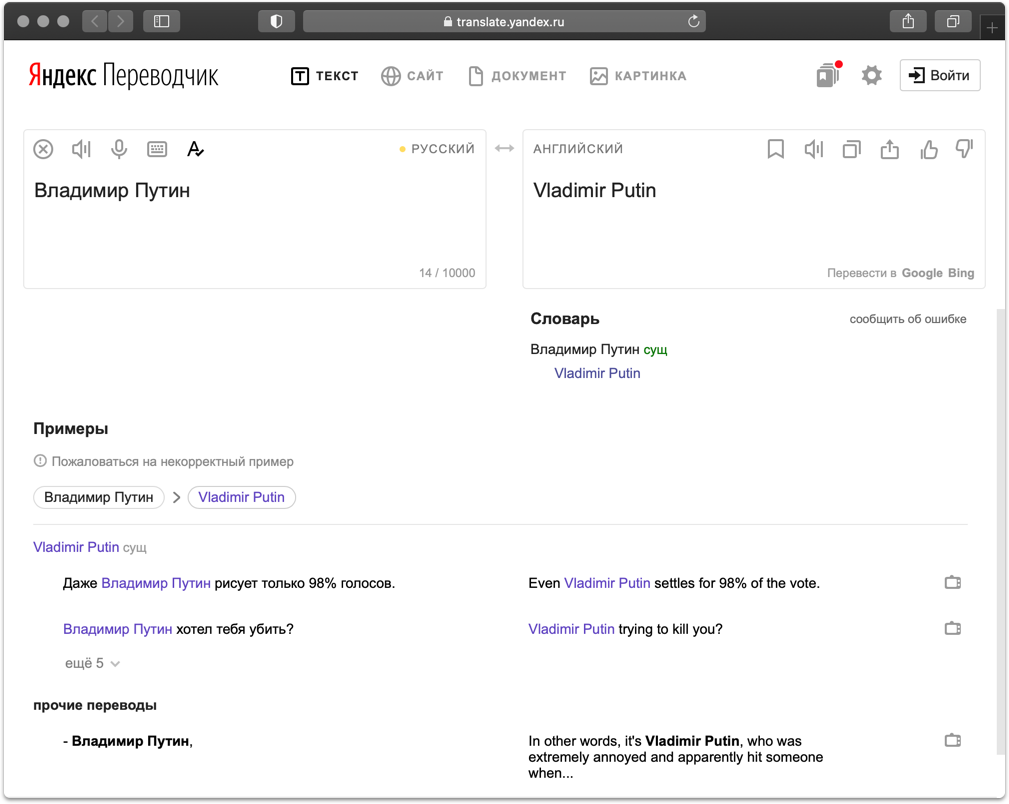The height and width of the screenshot is (804, 1009).
Task: Rate the translation with thumbs up
Action: (928, 149)
